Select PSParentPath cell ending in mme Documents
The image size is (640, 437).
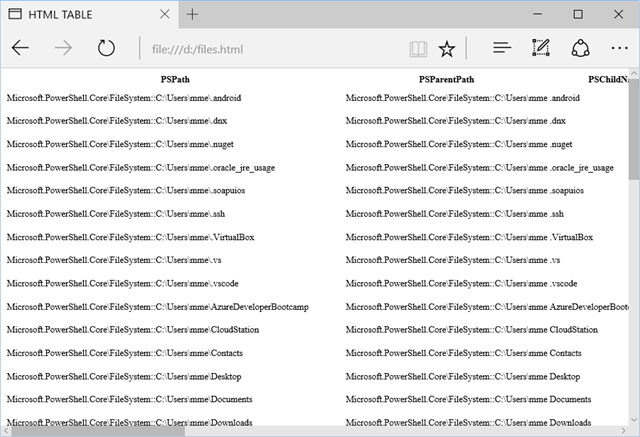pos(468,399)
